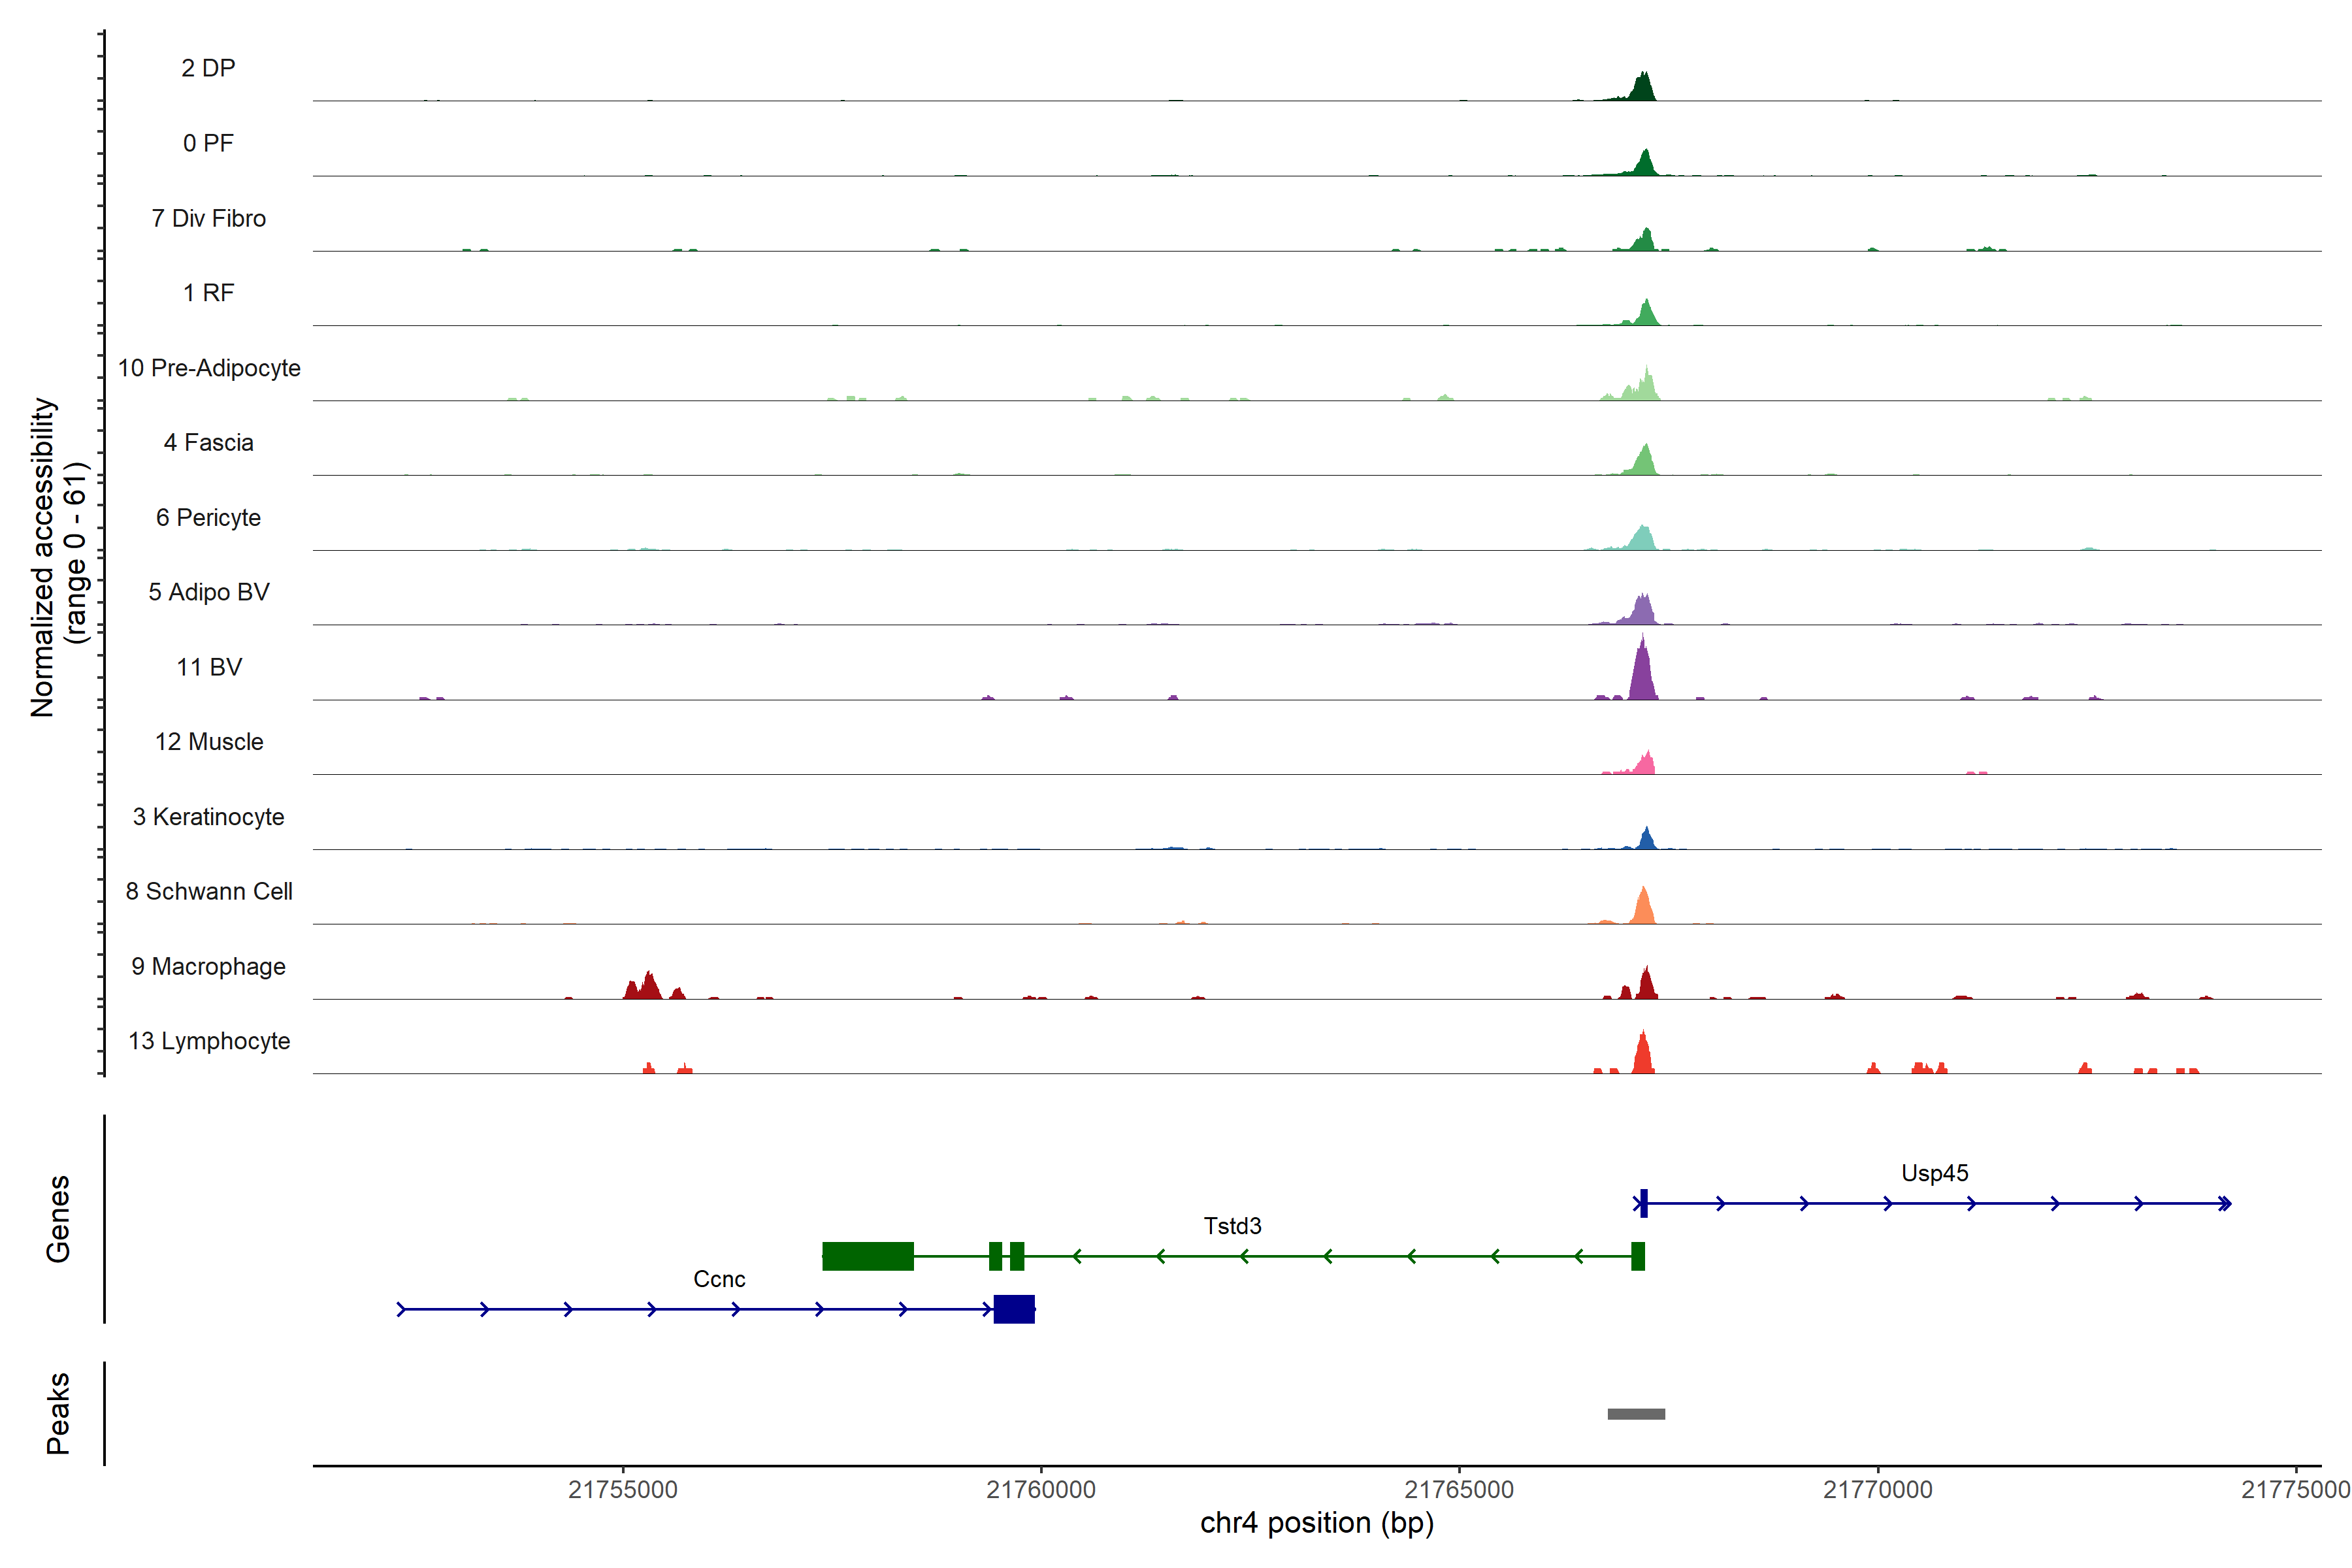Viewport: 2352px width, 1568px height.
Task: Click the 2 DP track label
Action: 208,68
